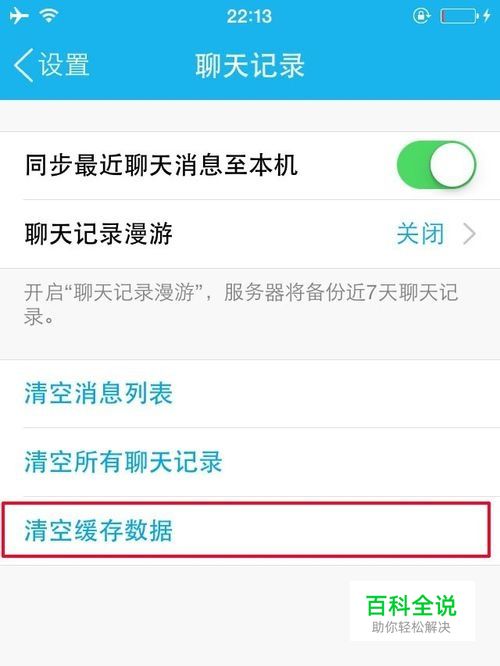Screen dimensions: 500x666
Task: Disable 同步最近聊天消息至本机 switch
Action: (x=436, y=165)
